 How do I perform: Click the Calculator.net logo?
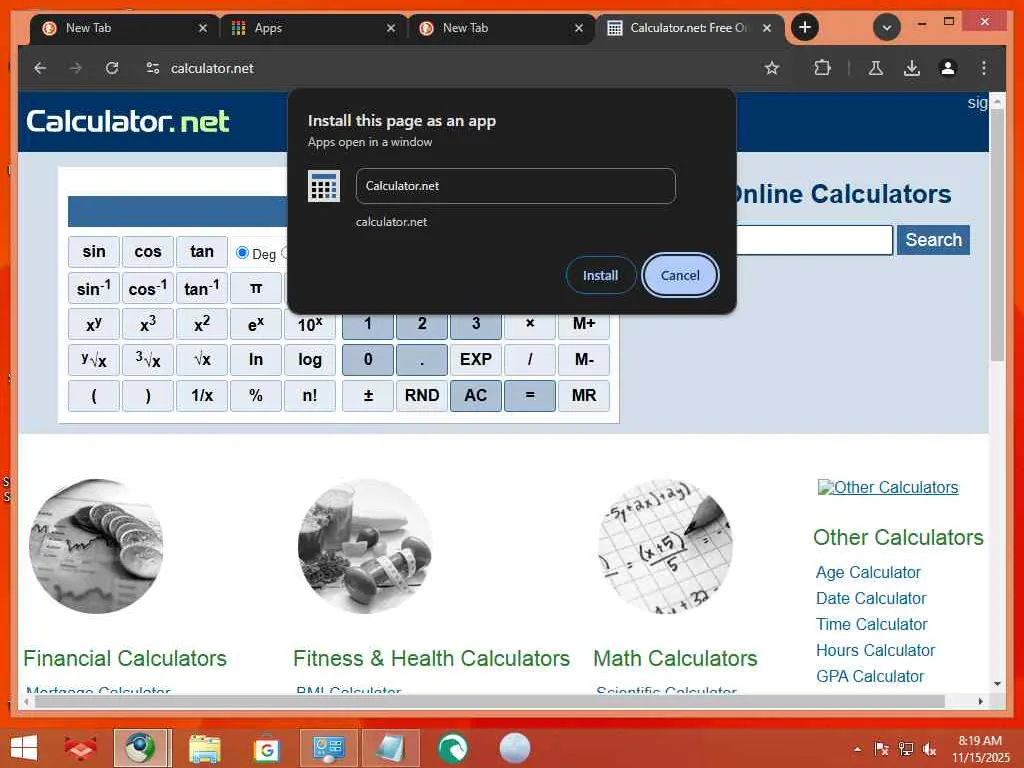coord(128,121)
